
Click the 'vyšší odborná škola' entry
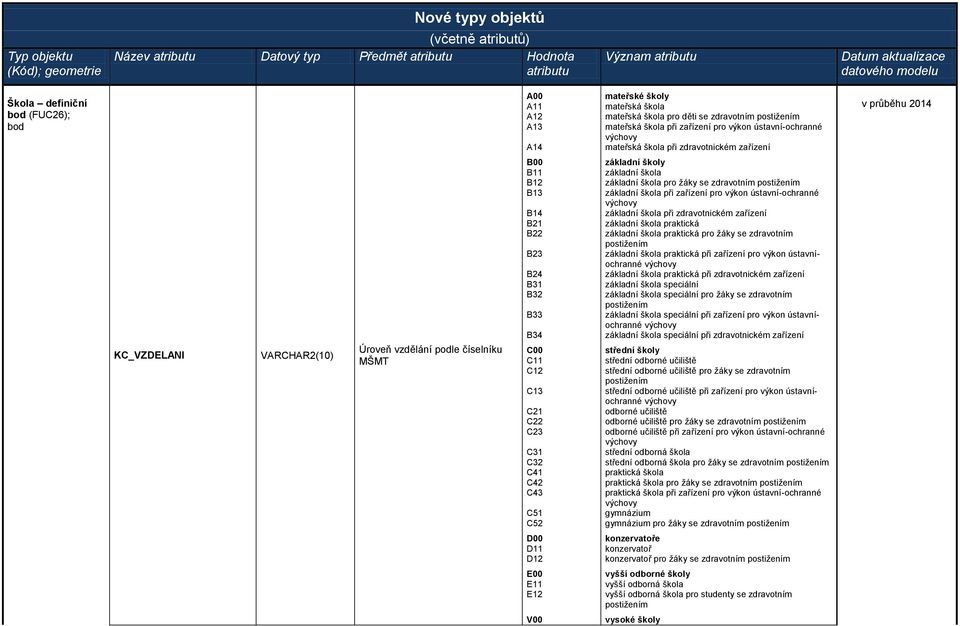[644, 584]
